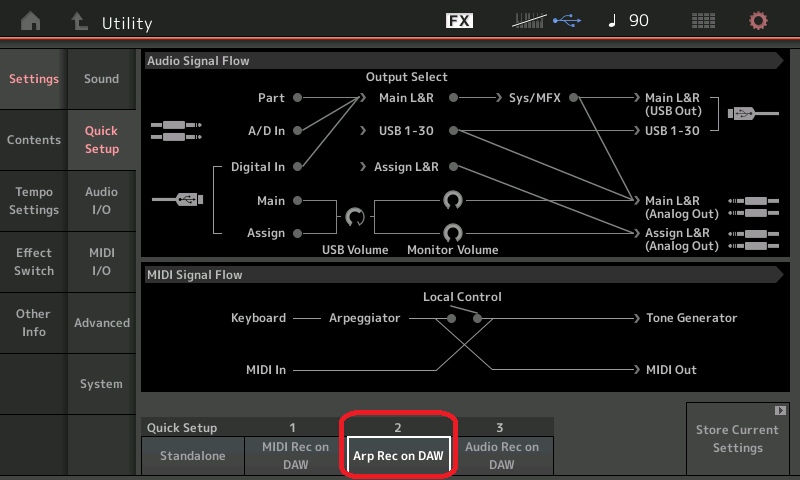Adjust the Monitor Volume knob
The image size is (800, 480).
click(453, 232)
